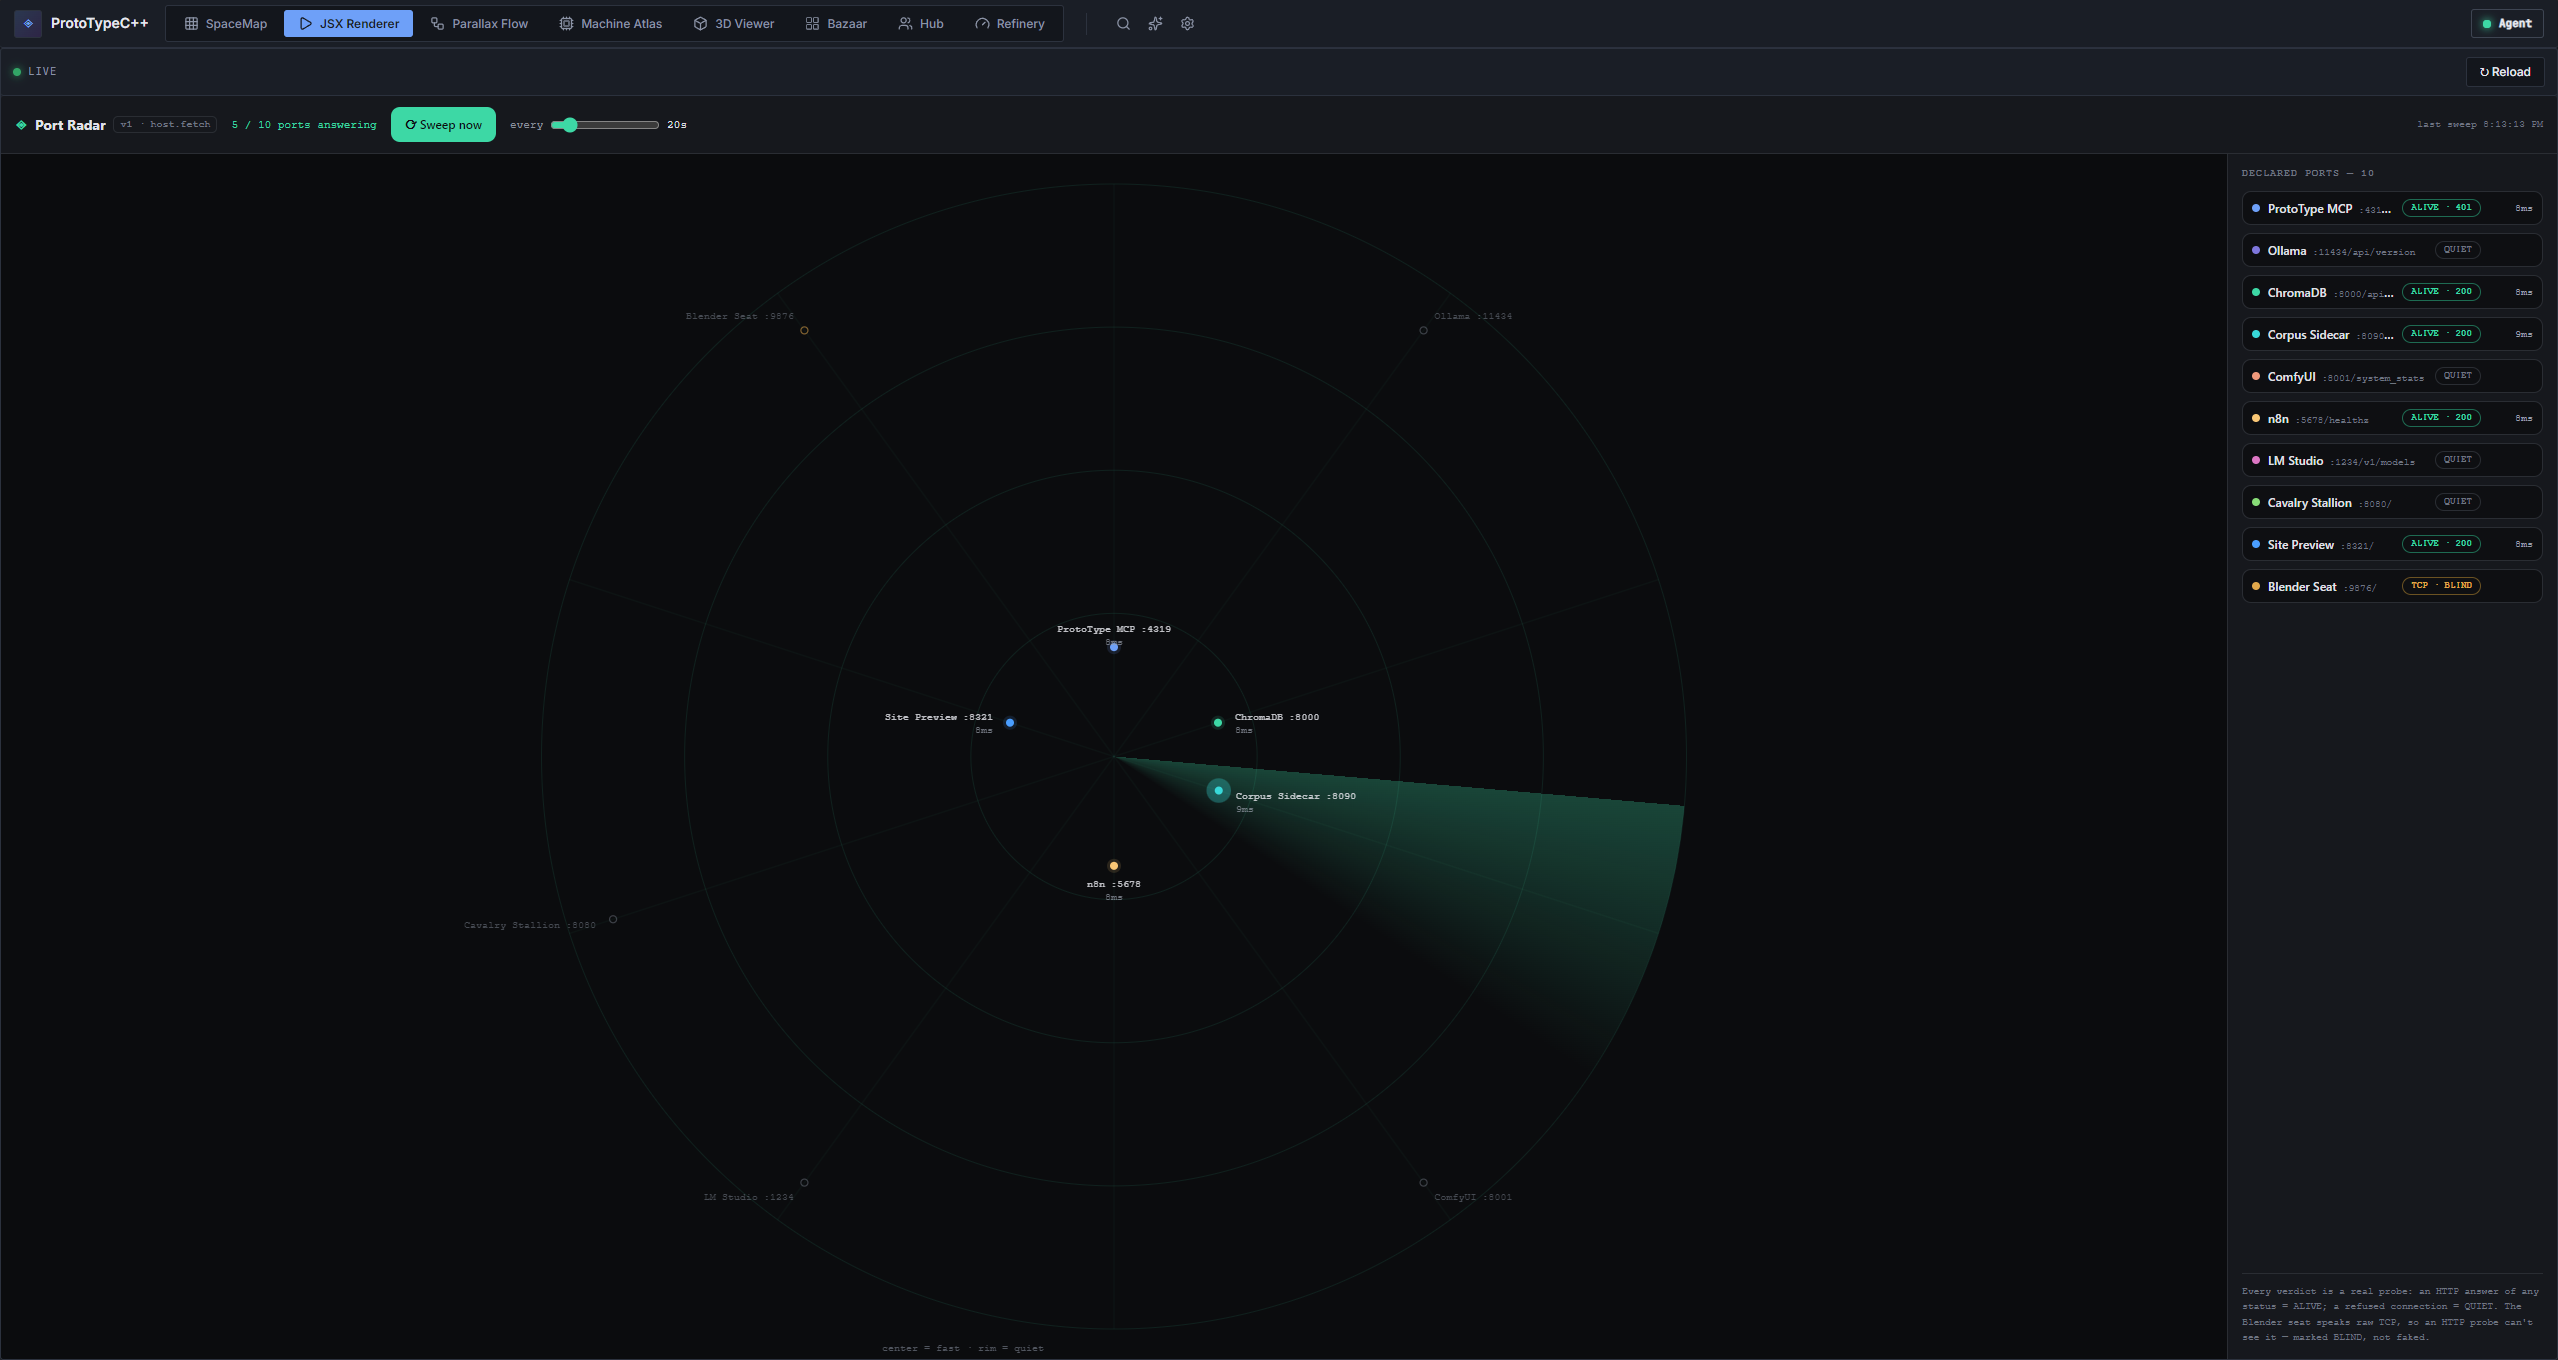Click the Blender Seat :9876 rim marker
This screenshot has height=1360, width=2558.
tap(804, 330)
